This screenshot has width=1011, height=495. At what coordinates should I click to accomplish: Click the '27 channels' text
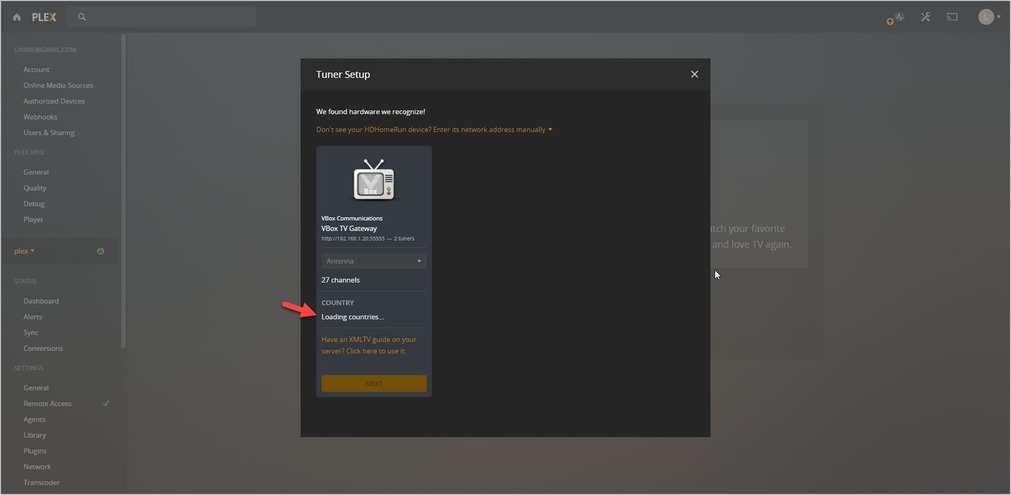[x=340, y=280]
